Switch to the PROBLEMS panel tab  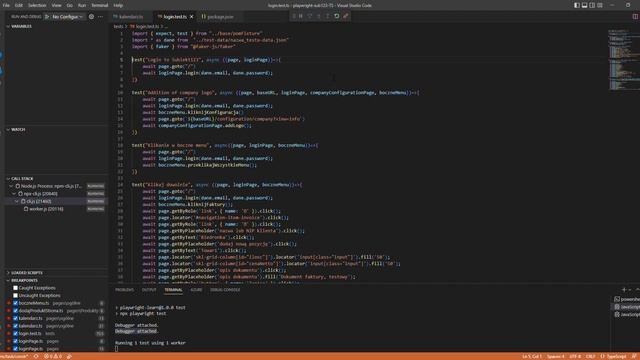click(124, 290)
